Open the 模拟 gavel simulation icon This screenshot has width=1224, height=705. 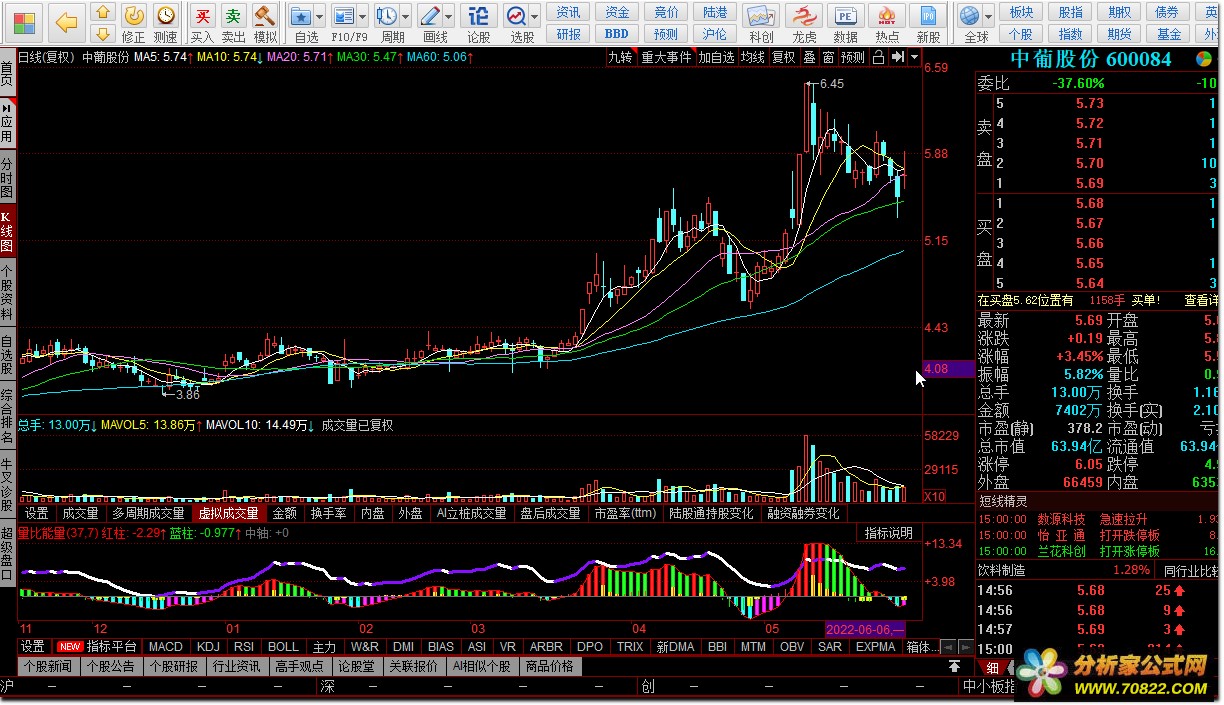pos(265,15)
